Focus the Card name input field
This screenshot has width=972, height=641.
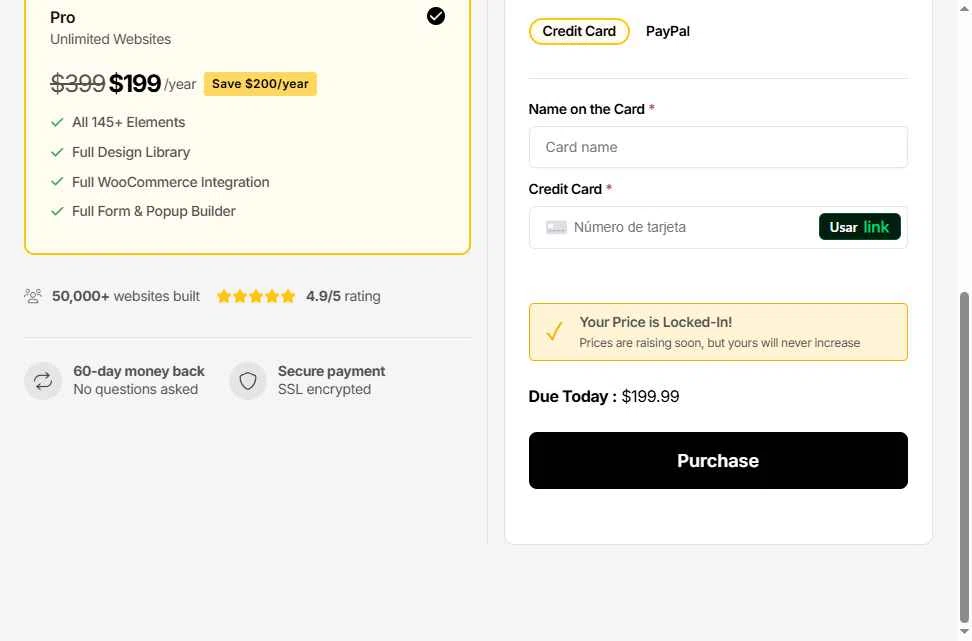[x=718, y=147]
